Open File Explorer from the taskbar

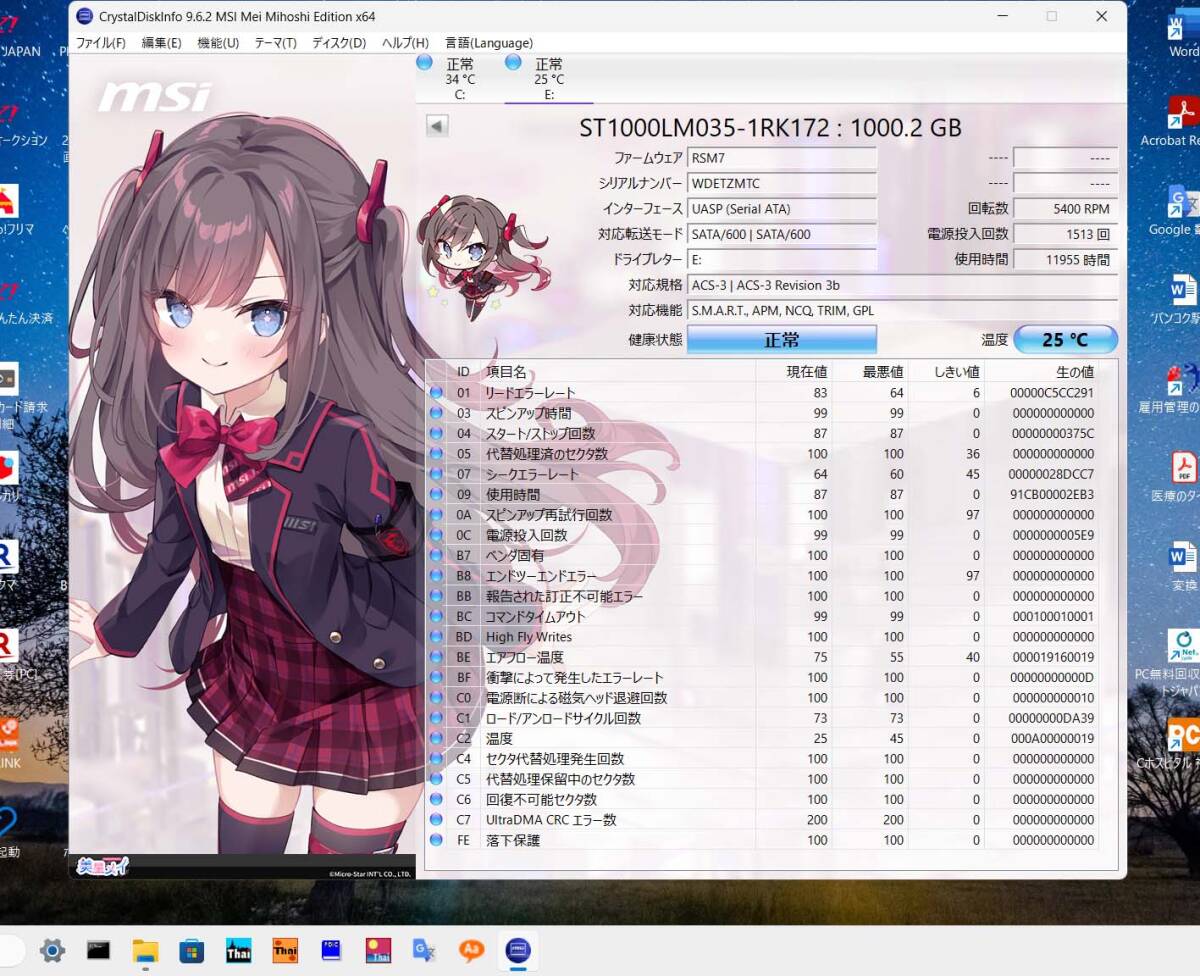click(x=145, y=950)
